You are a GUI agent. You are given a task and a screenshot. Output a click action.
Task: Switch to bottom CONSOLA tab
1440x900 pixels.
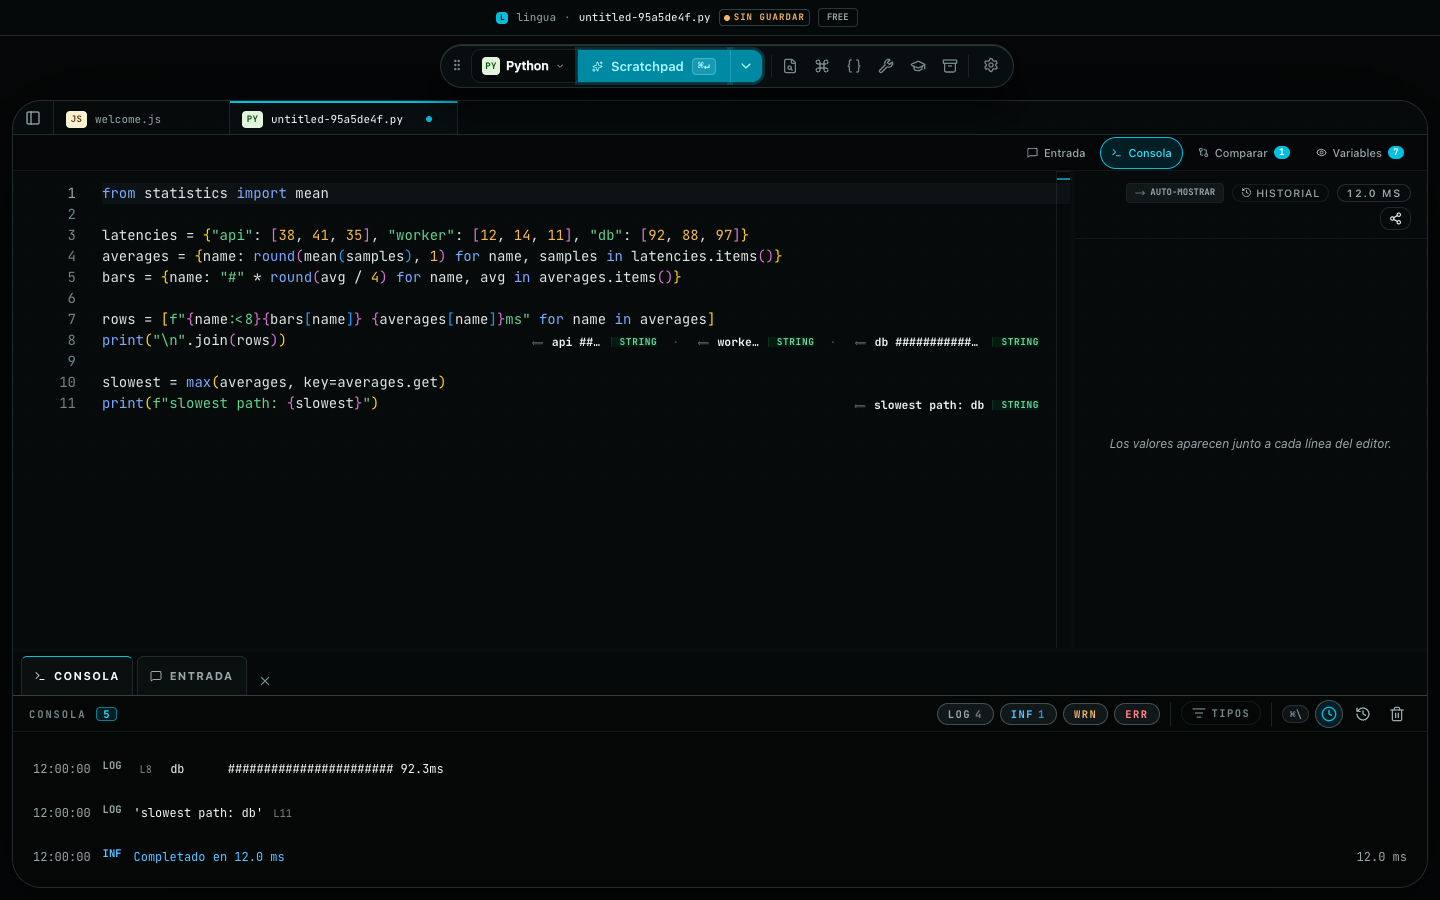pyautogui.click(x=77, y=676)
